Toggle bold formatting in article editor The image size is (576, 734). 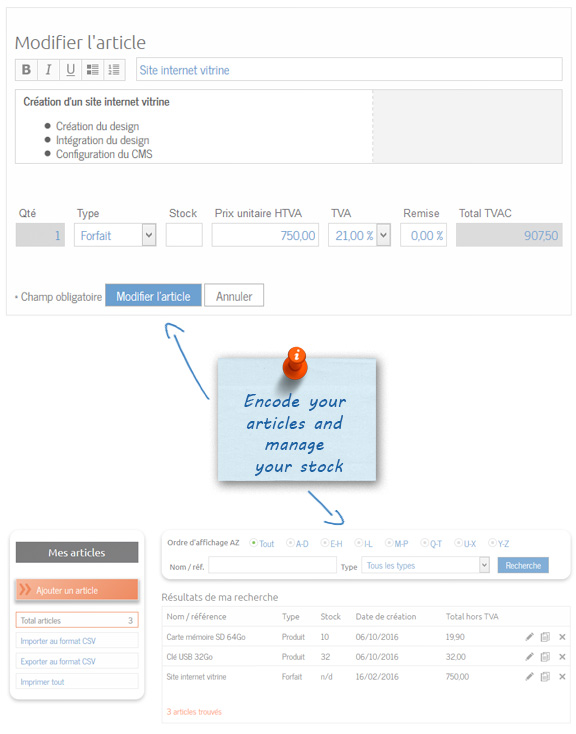pyautogui.click(x=26, y=70)
